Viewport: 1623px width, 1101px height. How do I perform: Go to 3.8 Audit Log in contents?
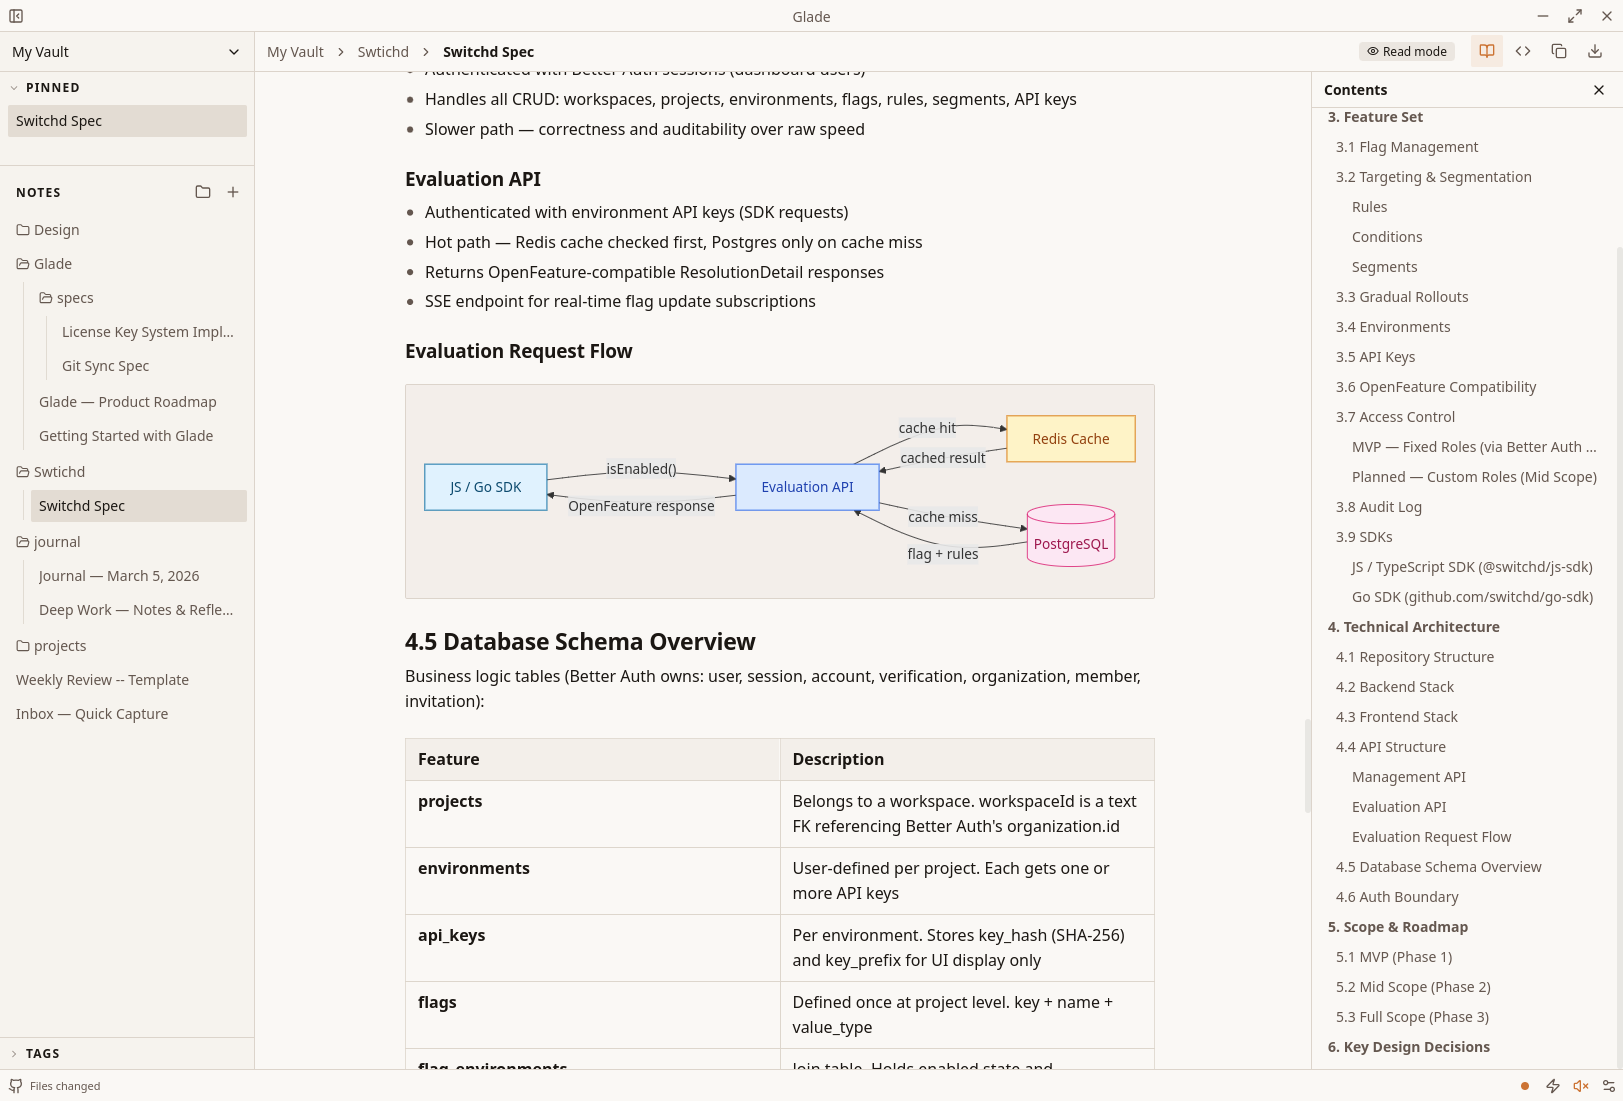pos(1379,507)
